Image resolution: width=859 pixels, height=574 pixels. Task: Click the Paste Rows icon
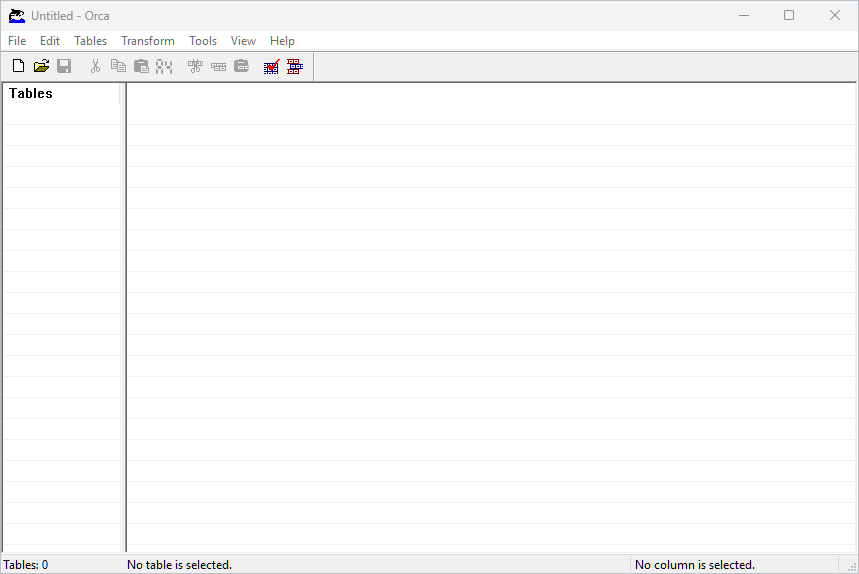click(x=242, y=66)
